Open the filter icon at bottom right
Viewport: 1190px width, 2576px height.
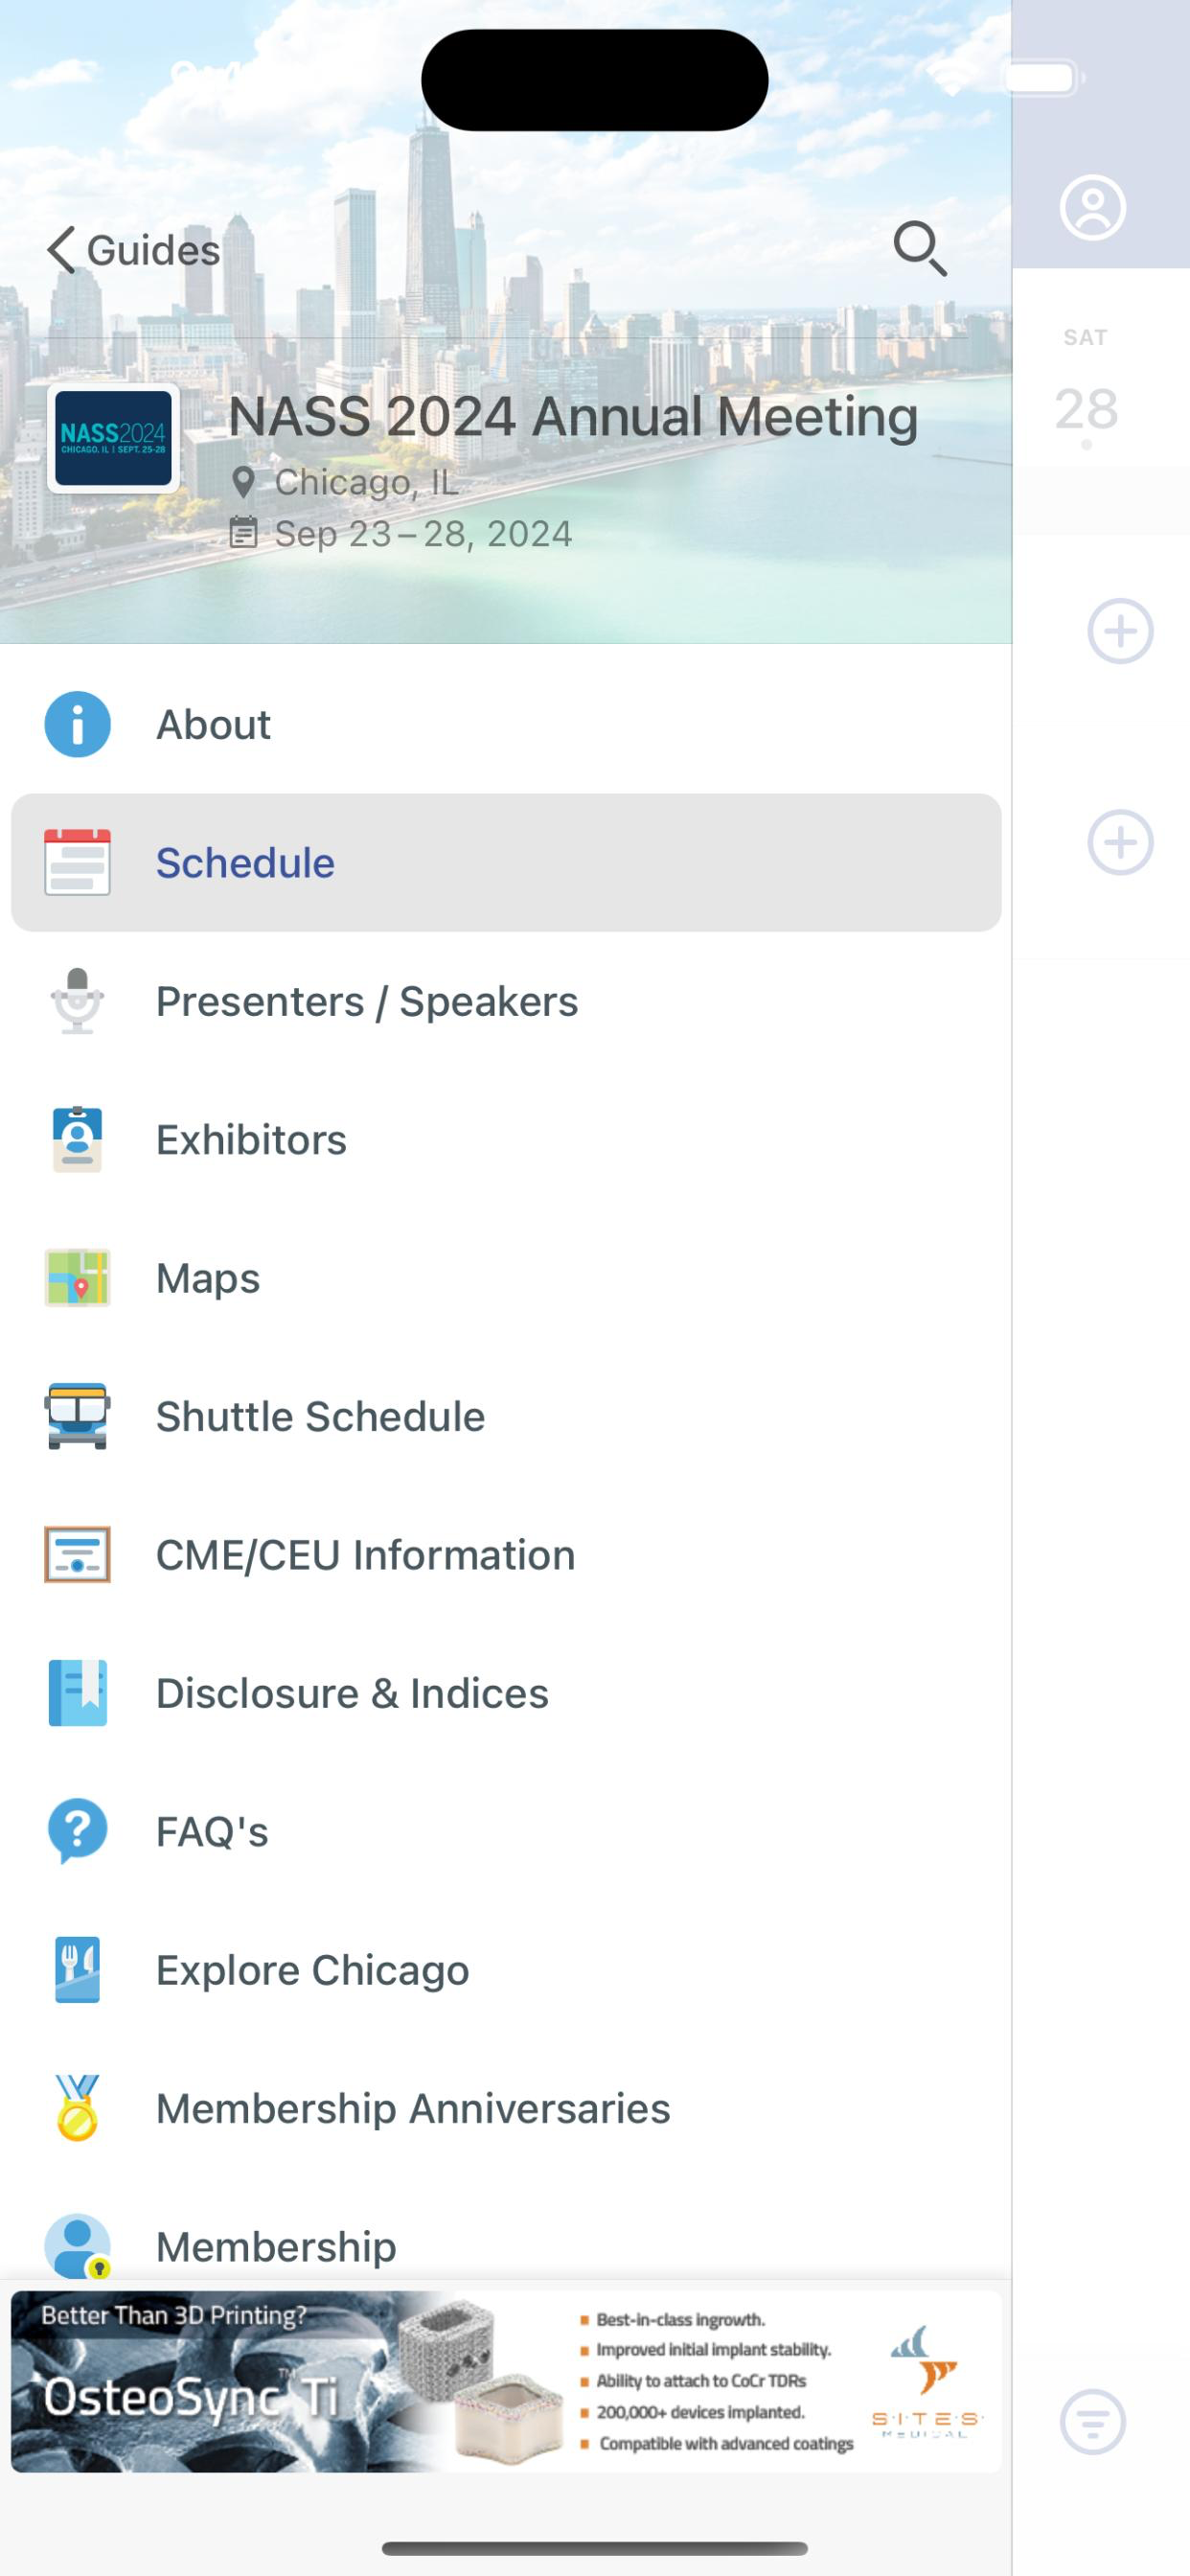pyautogui.click(x=1092, y=2422)
